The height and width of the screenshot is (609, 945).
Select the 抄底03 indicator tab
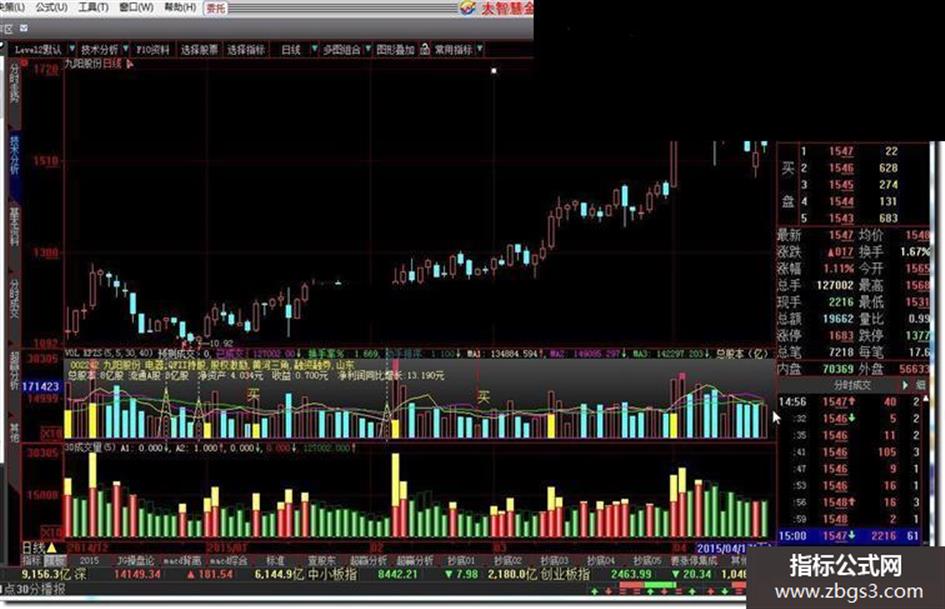554,561
